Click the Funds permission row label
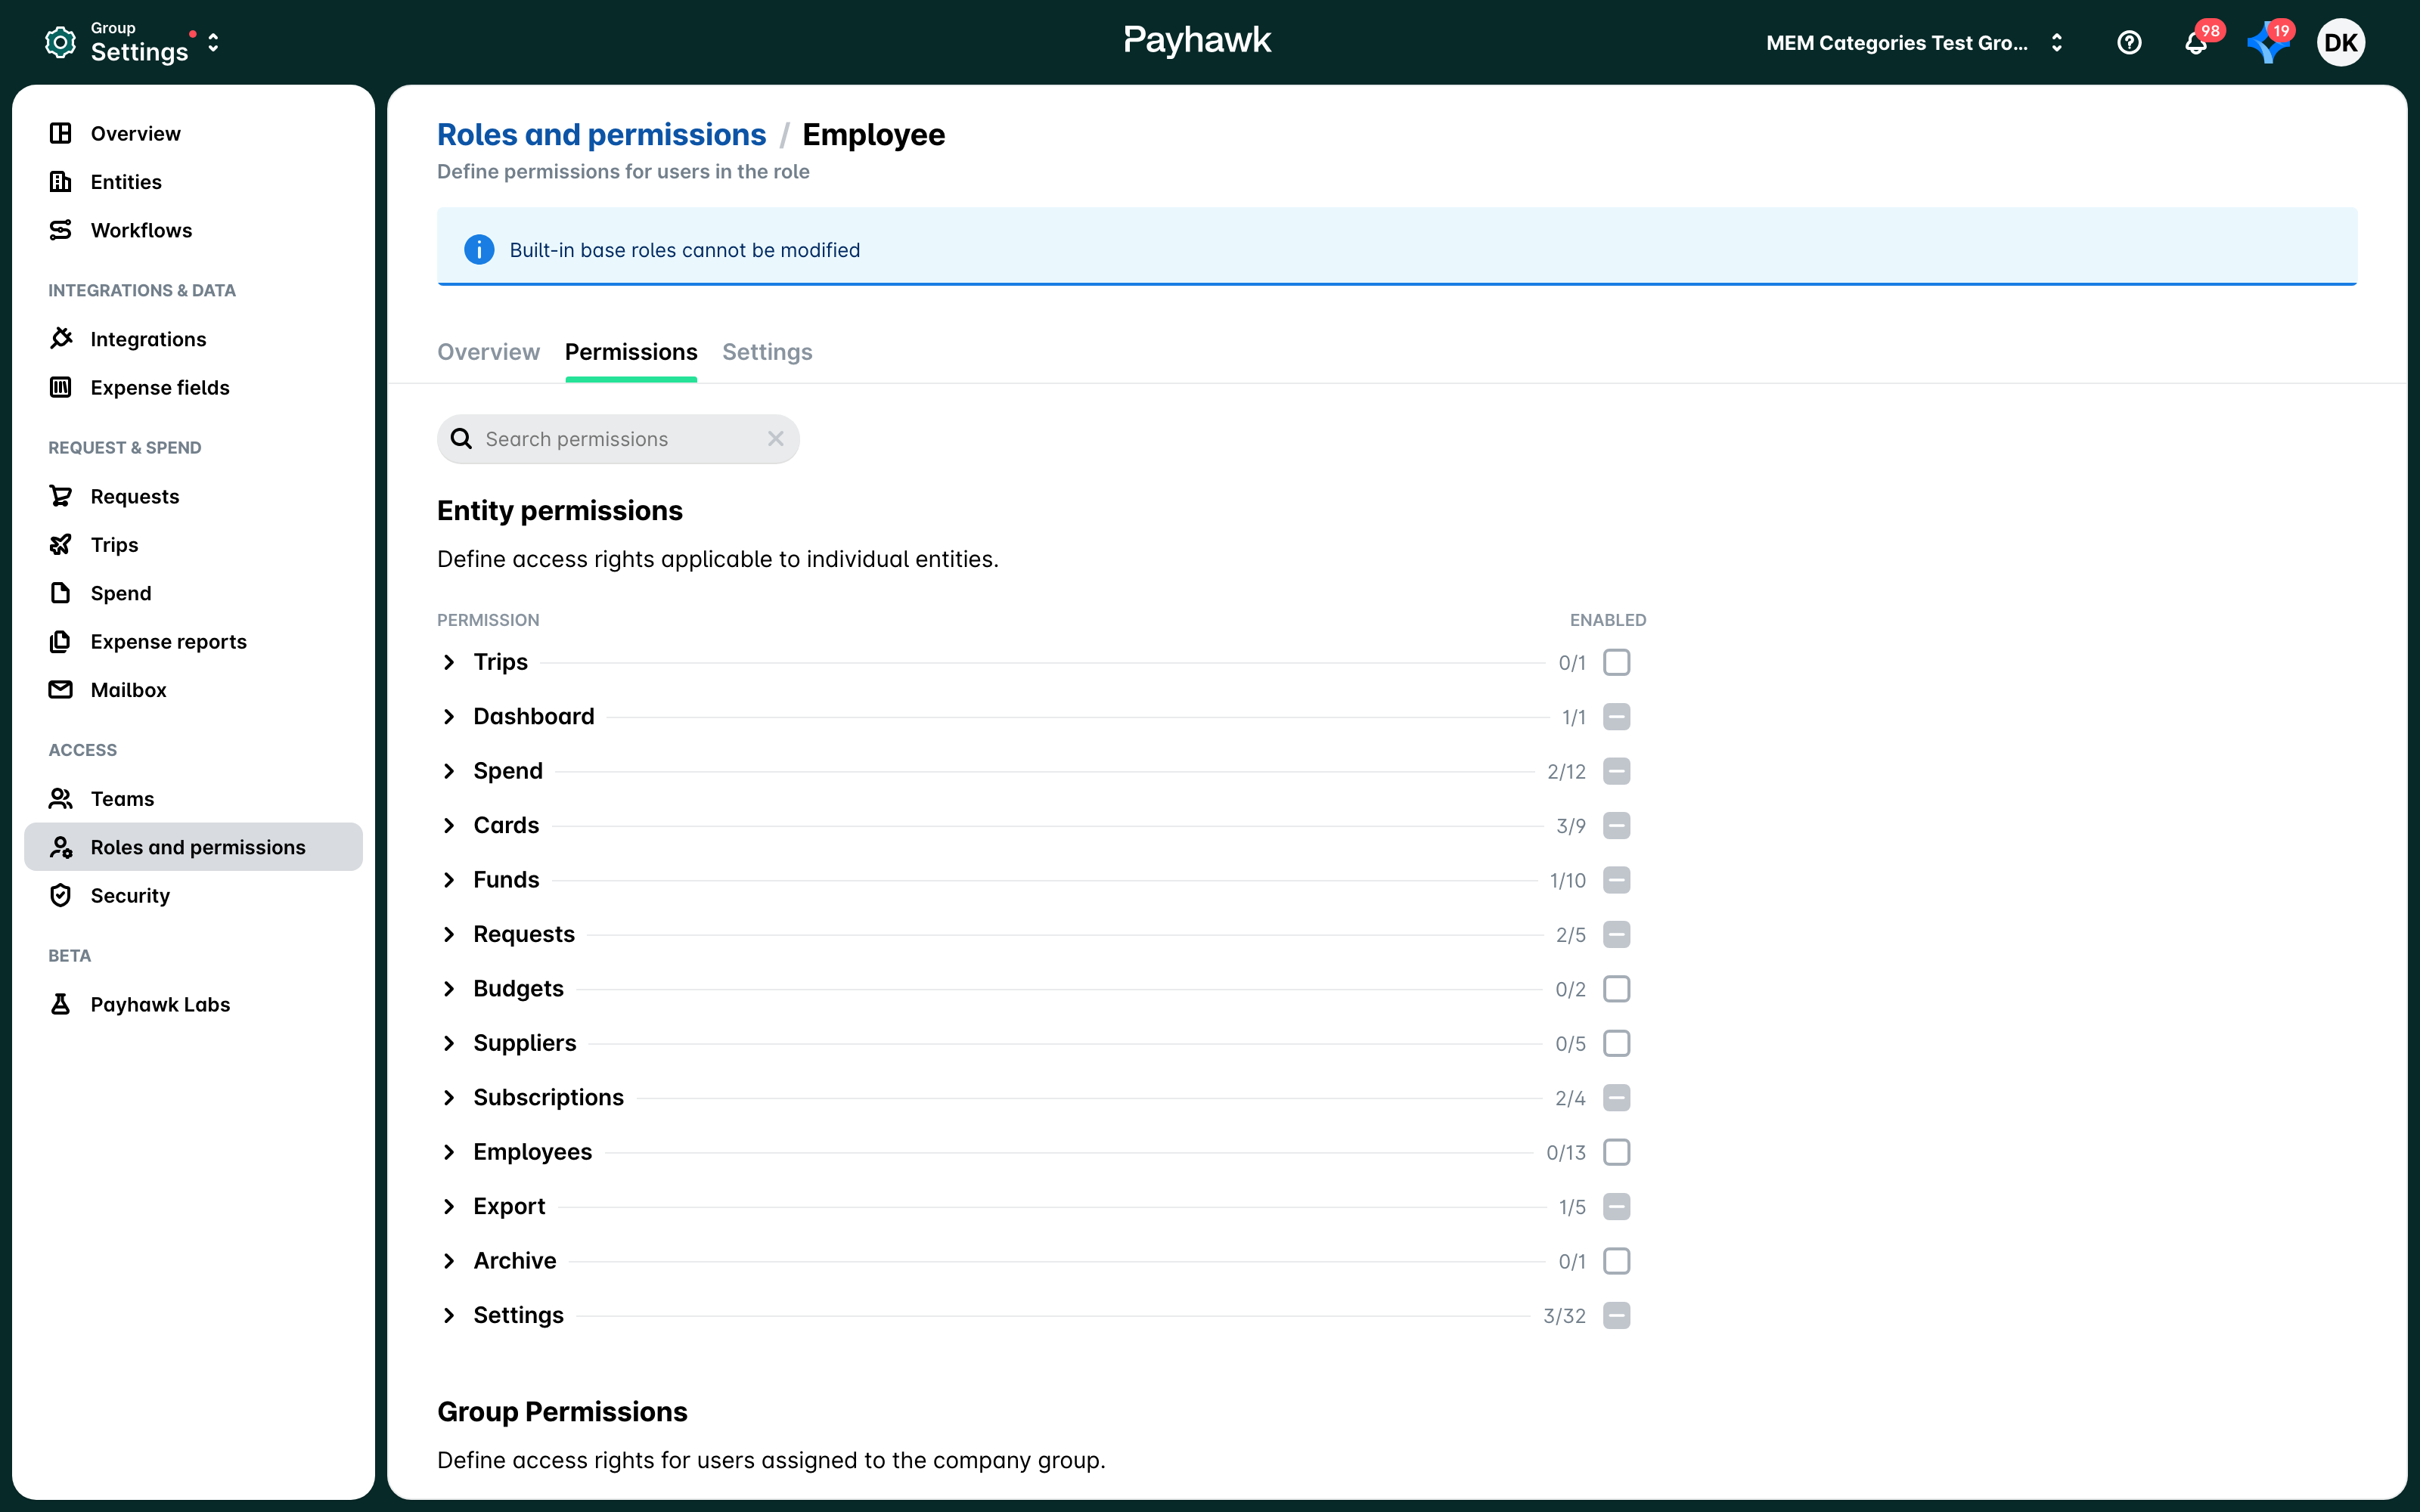Image resolution: width=2420 pixels, height=1512 pixels. click(506, 880)
